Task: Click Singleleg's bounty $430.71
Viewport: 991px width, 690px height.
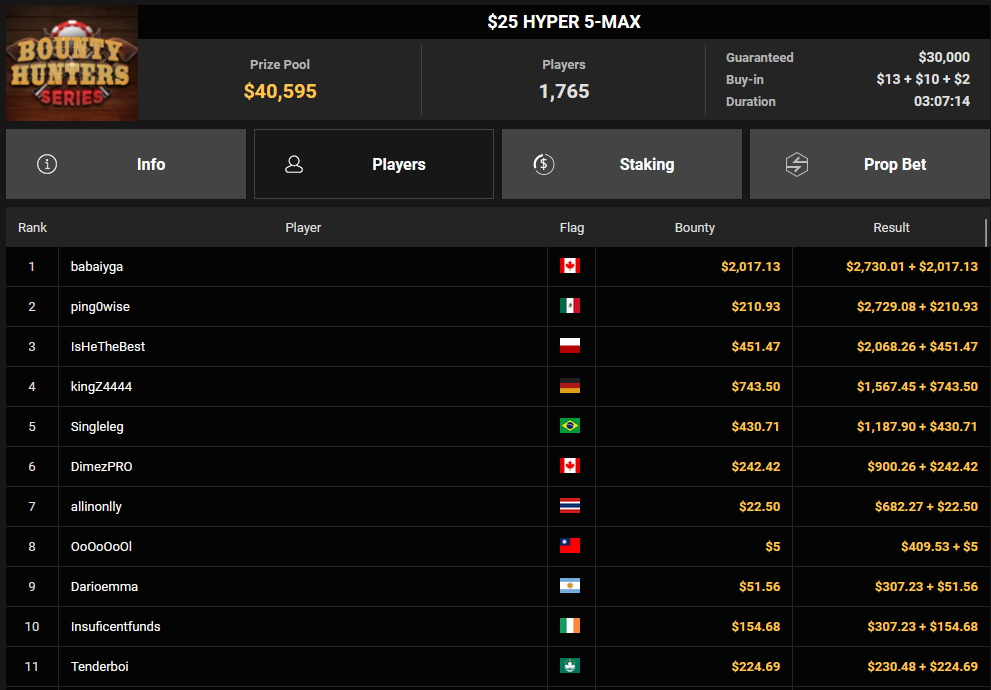Action: pyautogui.click(x=755, y=427)
